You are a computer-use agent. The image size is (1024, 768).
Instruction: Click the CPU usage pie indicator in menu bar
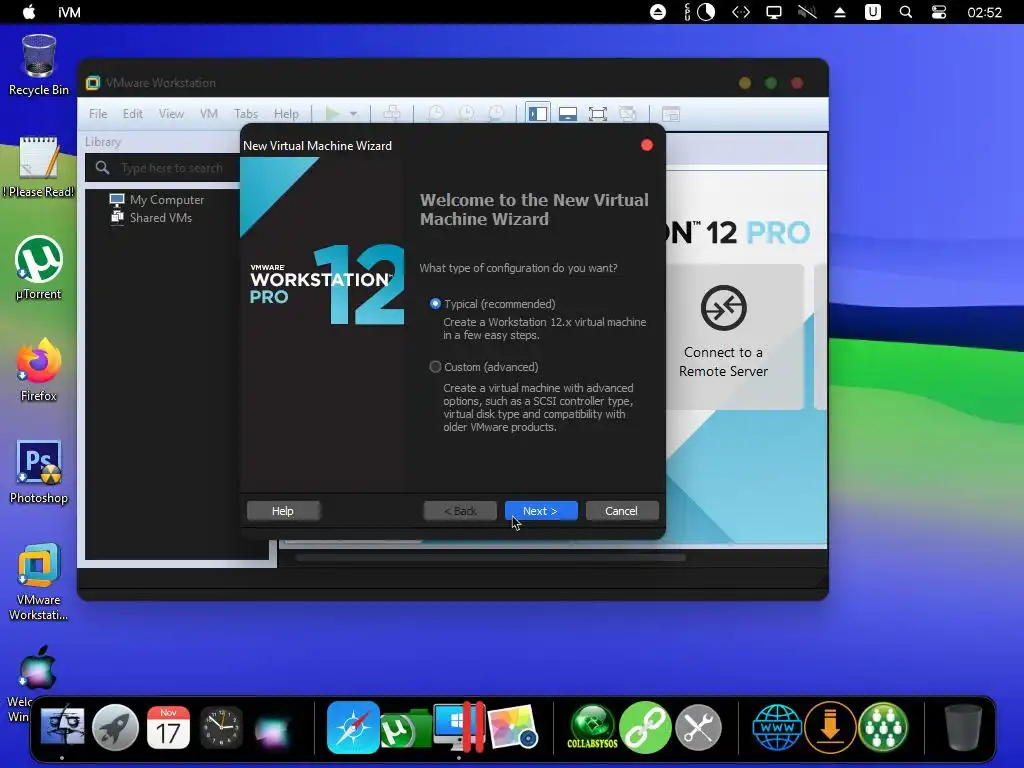coord(706,12)
